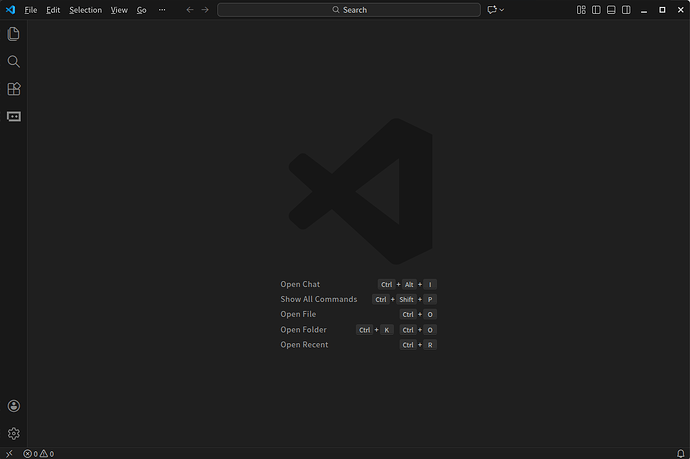Screen dimensions: 690x459
Task: Open the Edit menu
Action: pyautogui.click(x=53, y=10)
